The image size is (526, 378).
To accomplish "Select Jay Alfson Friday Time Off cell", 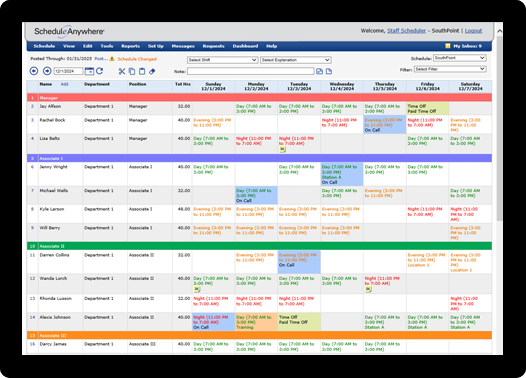I will [427, 108].
